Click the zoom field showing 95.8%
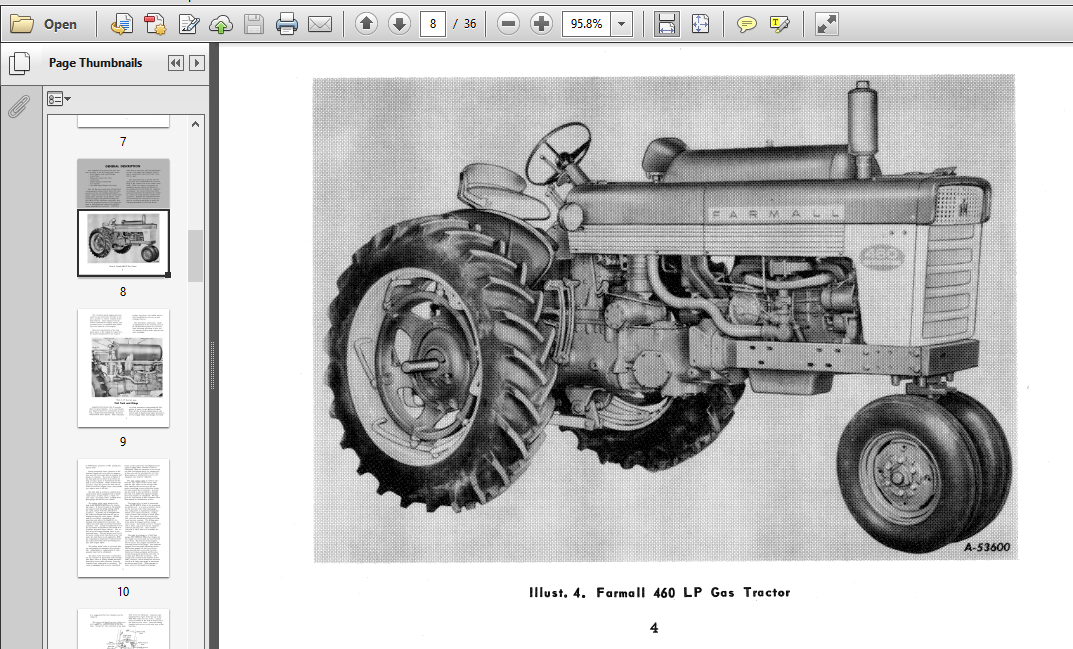Image resolution: width=1073 pixels, height=649 pixels. pos(586,24)
